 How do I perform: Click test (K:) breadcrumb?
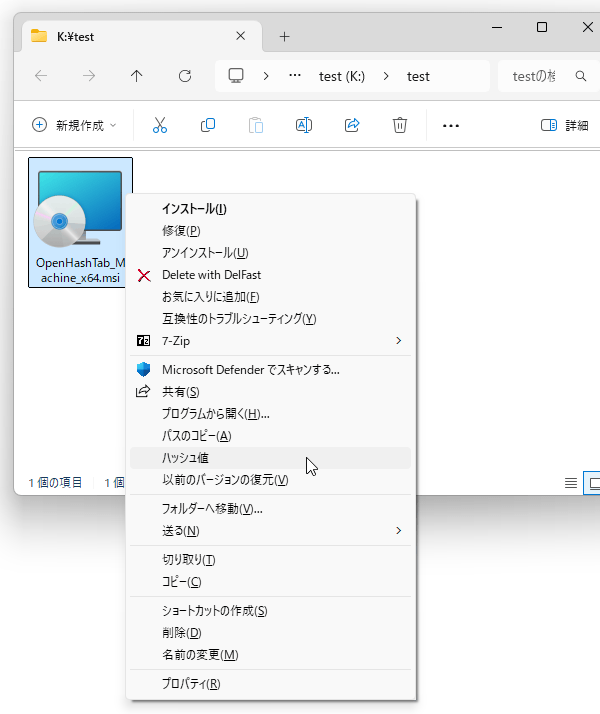(342, 76)
